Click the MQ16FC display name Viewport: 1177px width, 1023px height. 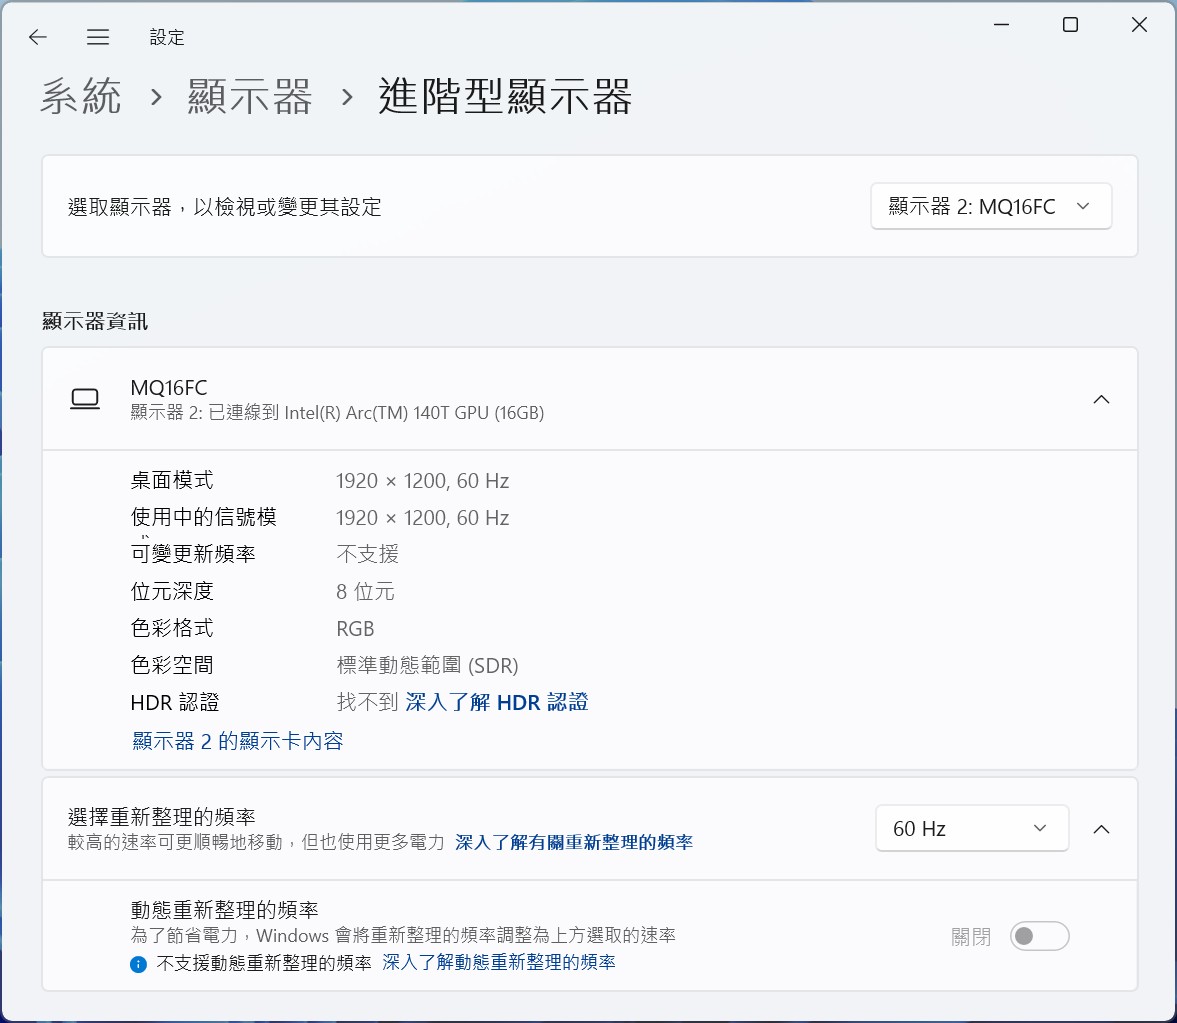[169, 388]
